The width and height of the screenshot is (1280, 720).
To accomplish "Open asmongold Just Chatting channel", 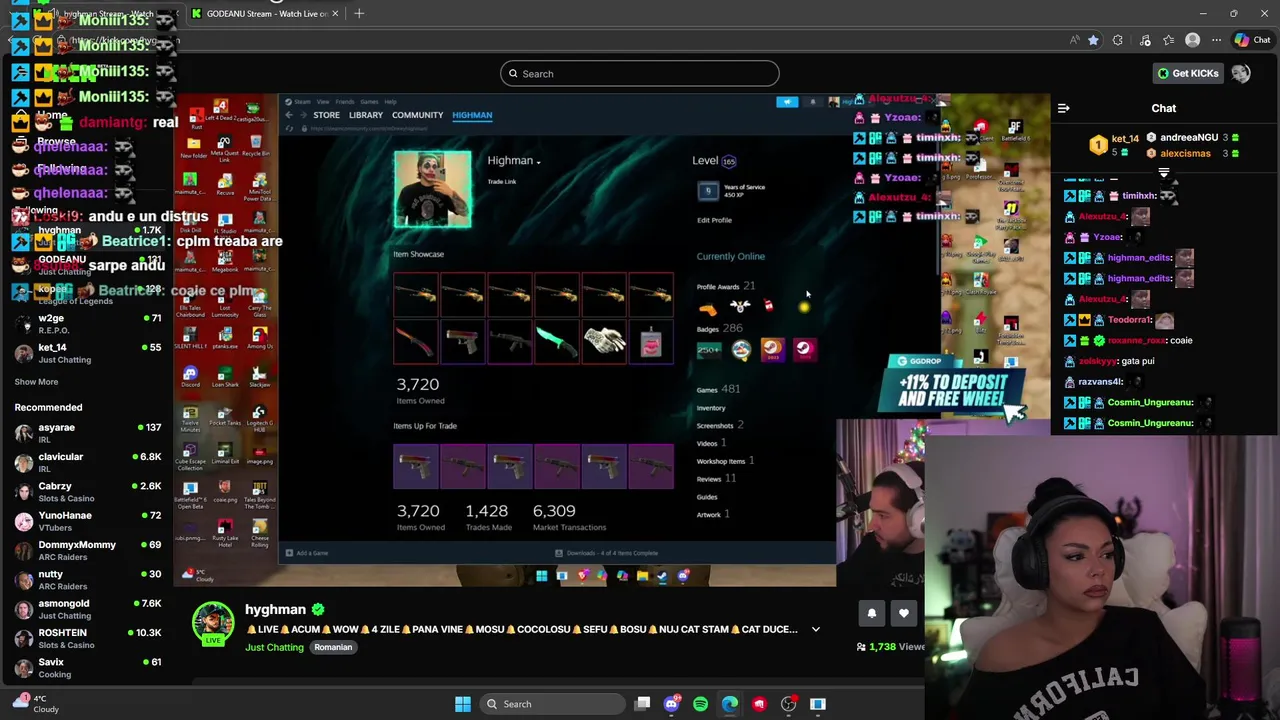I will [x=88, y=608].
